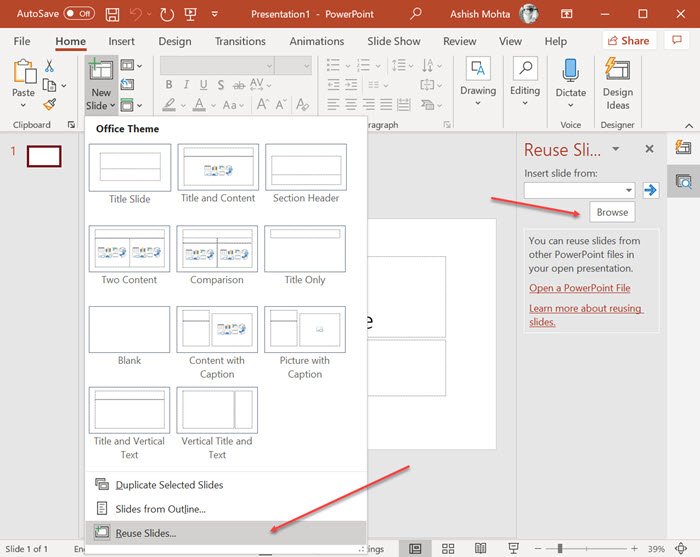Toggle the AutoSave switch
700x557 pixels.
[79, 13]
